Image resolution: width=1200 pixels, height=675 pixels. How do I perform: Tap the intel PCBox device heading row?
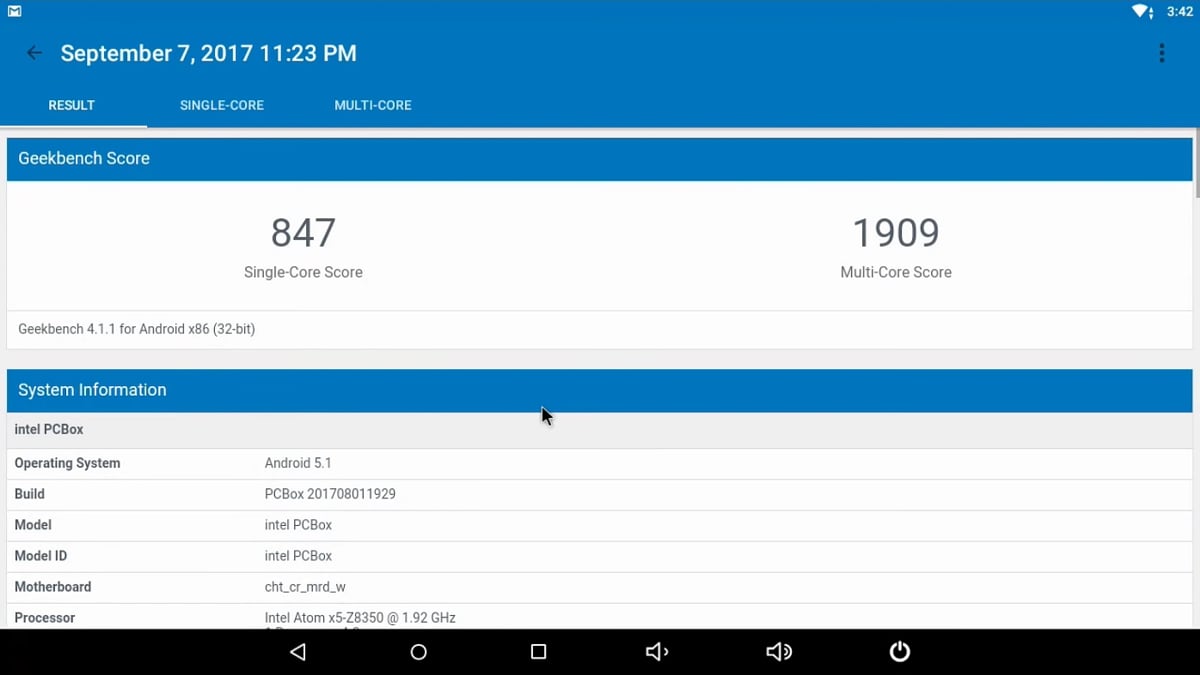coord(599,430)
